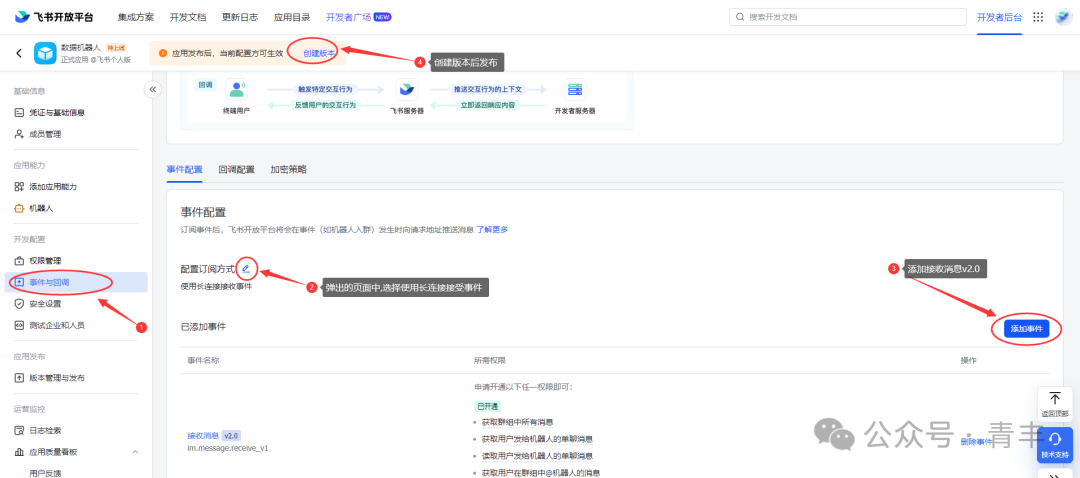Click 读取用户发给机器人的单聊消息 permission

pyautogui.click(x=537, y=455)
